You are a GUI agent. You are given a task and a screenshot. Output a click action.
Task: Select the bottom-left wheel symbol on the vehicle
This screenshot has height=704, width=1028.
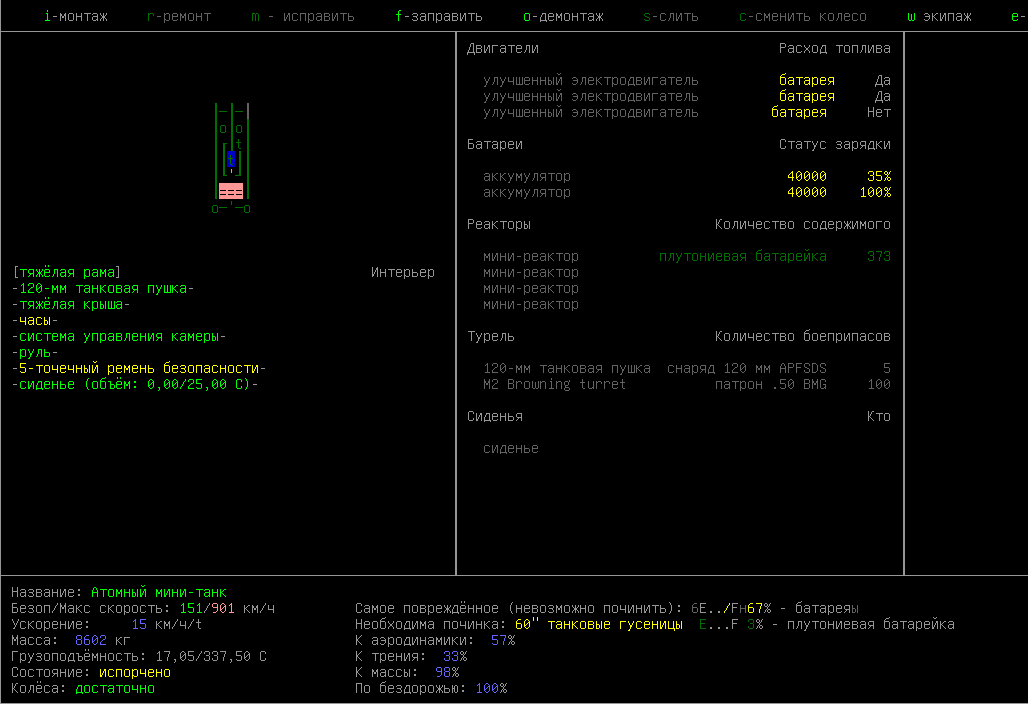click(215, 209)
